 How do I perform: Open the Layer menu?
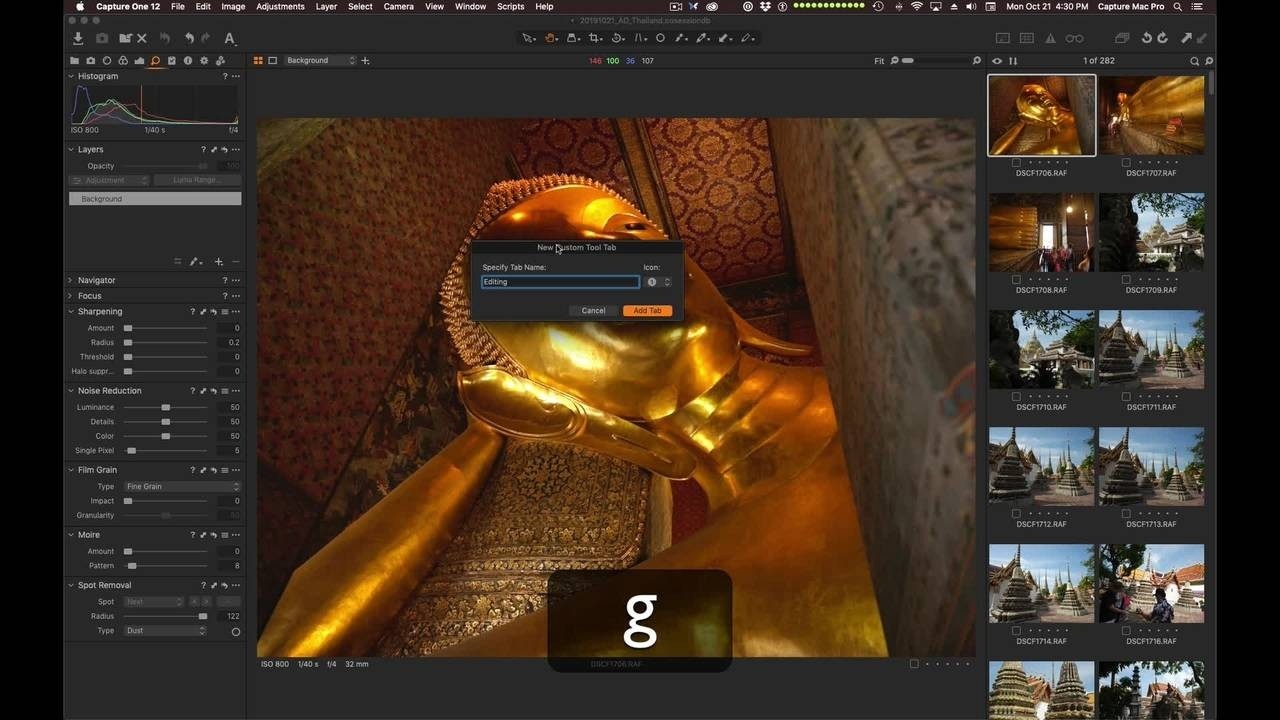tap(326, 7)
